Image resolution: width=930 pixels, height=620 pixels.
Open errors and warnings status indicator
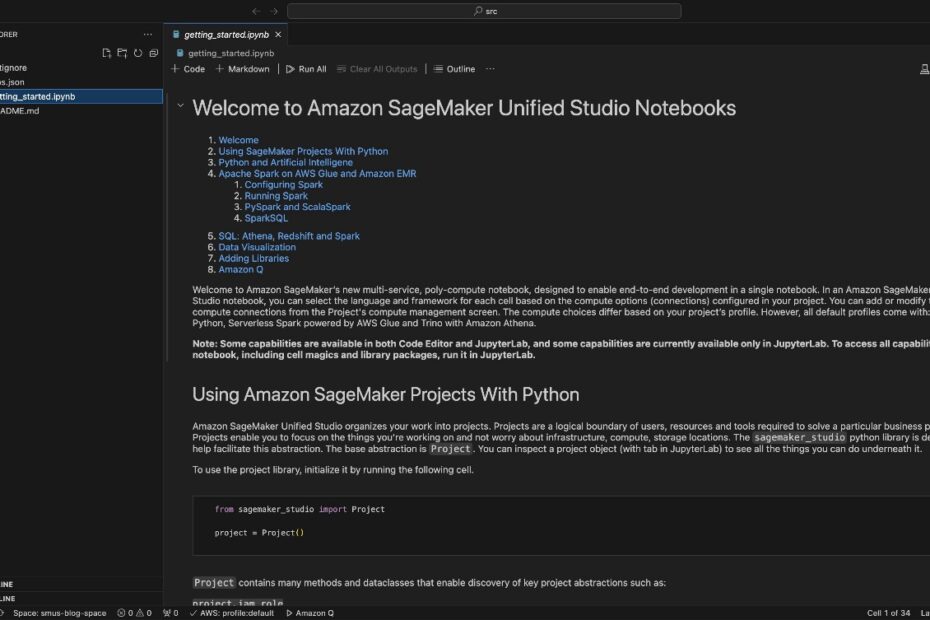(135, 613)
